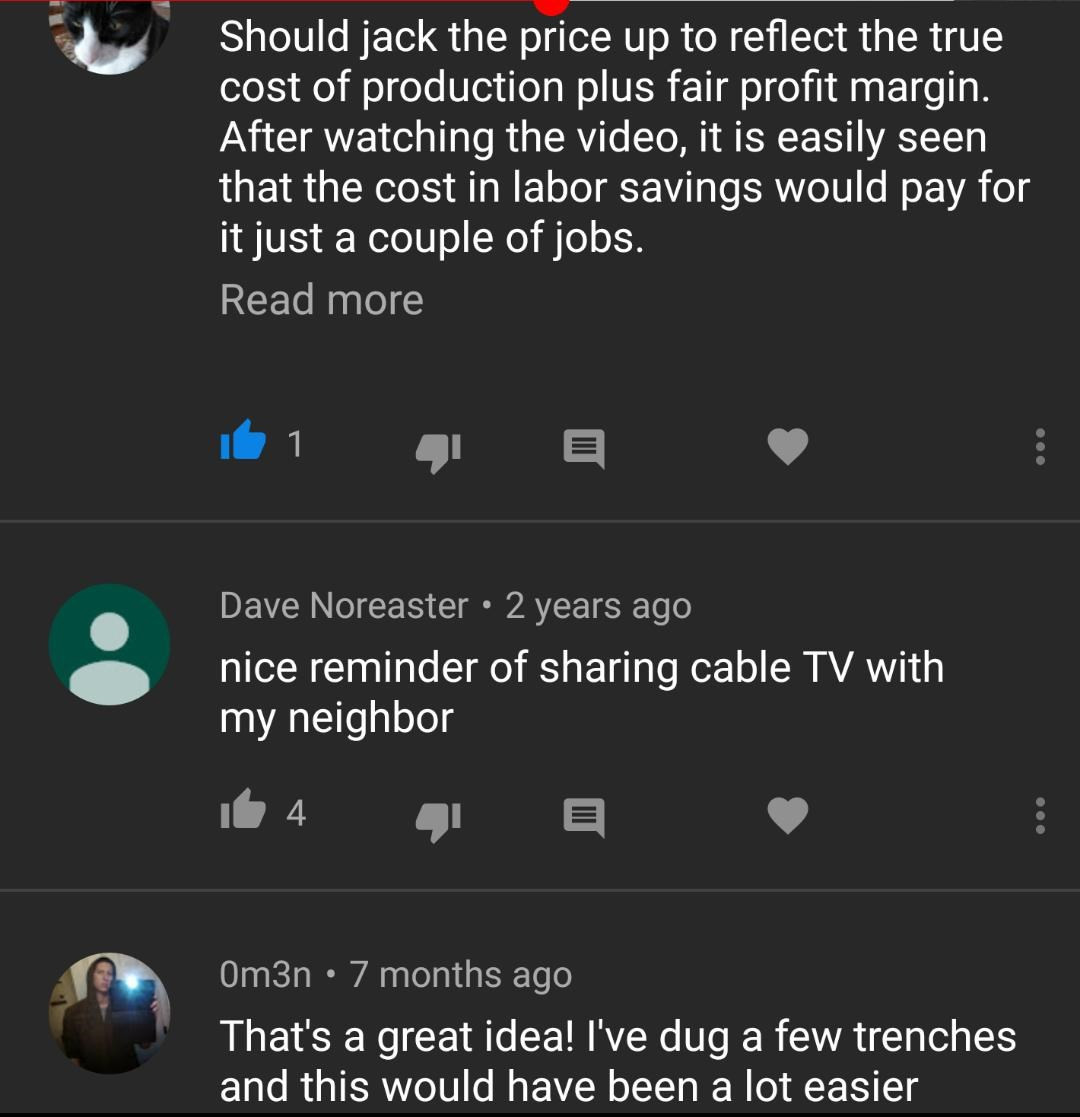Visit Om3n's channel via username
This screenshot has height=1117, width=1080.
[x=265, y=975]
